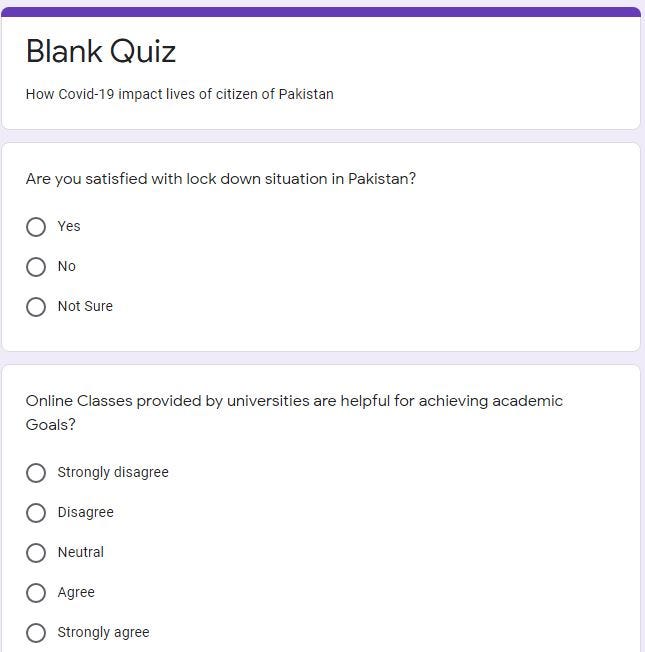Click the Strongly agree label text
645x652 pixels.
point(104,632)
